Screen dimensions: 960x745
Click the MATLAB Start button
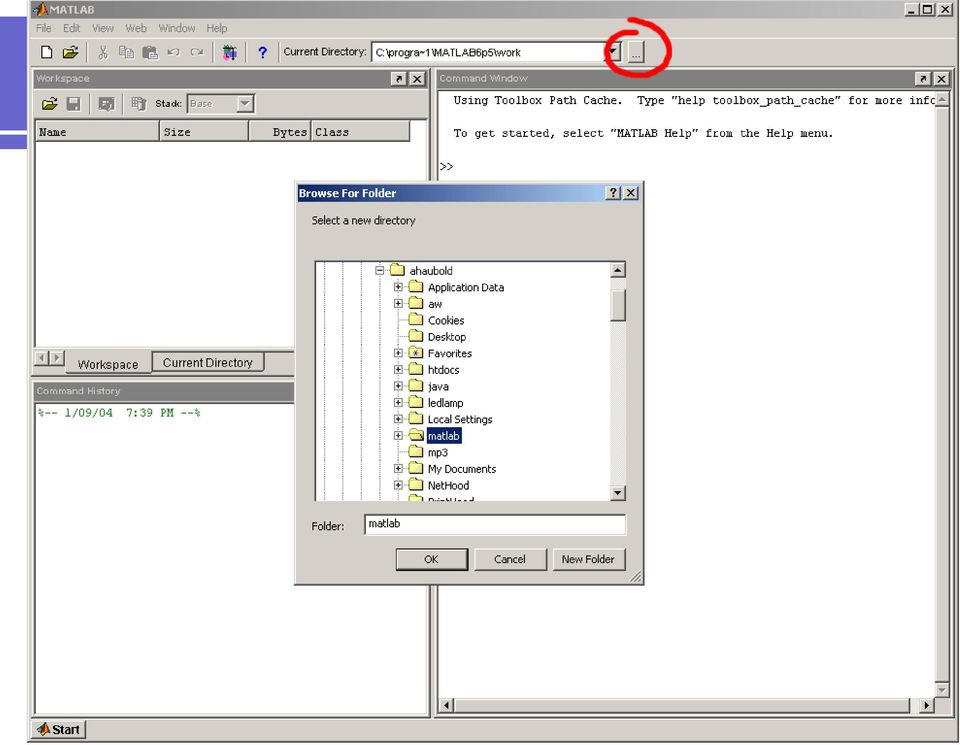tap(58, 729)
